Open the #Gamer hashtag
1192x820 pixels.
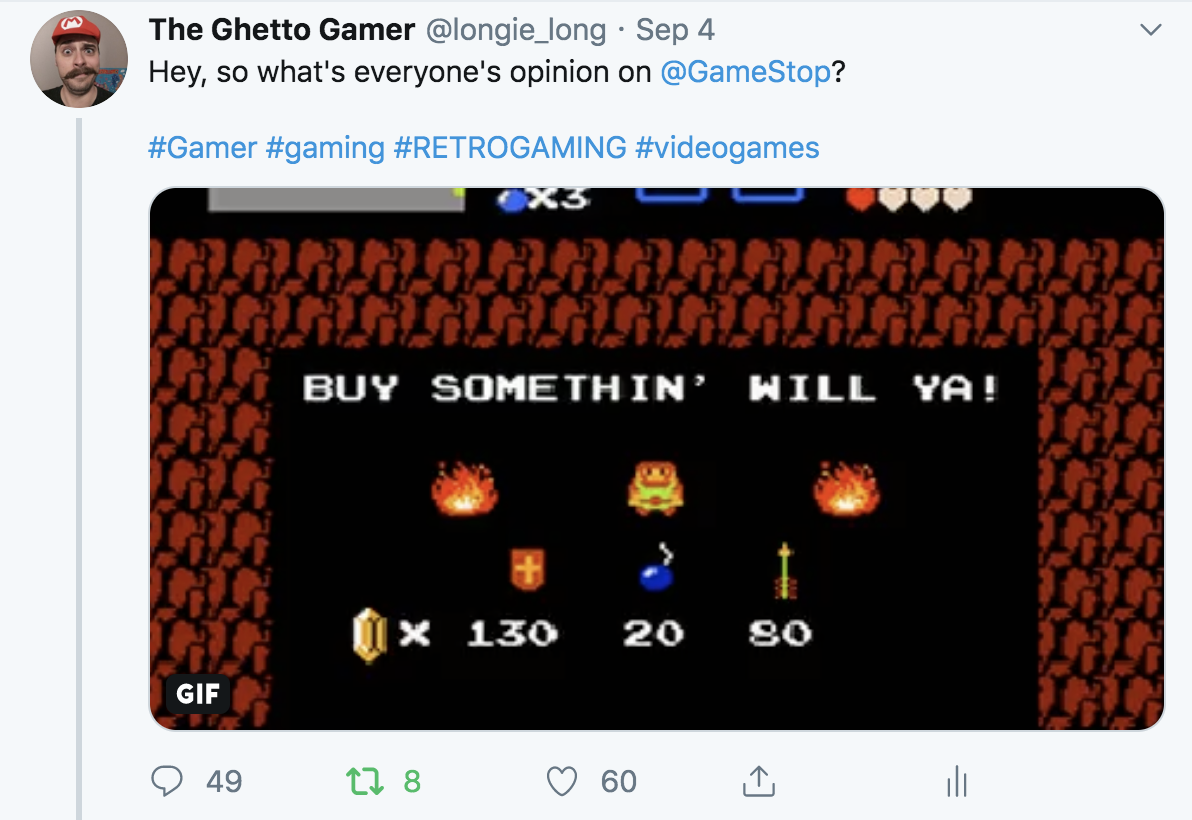point(202,147)
